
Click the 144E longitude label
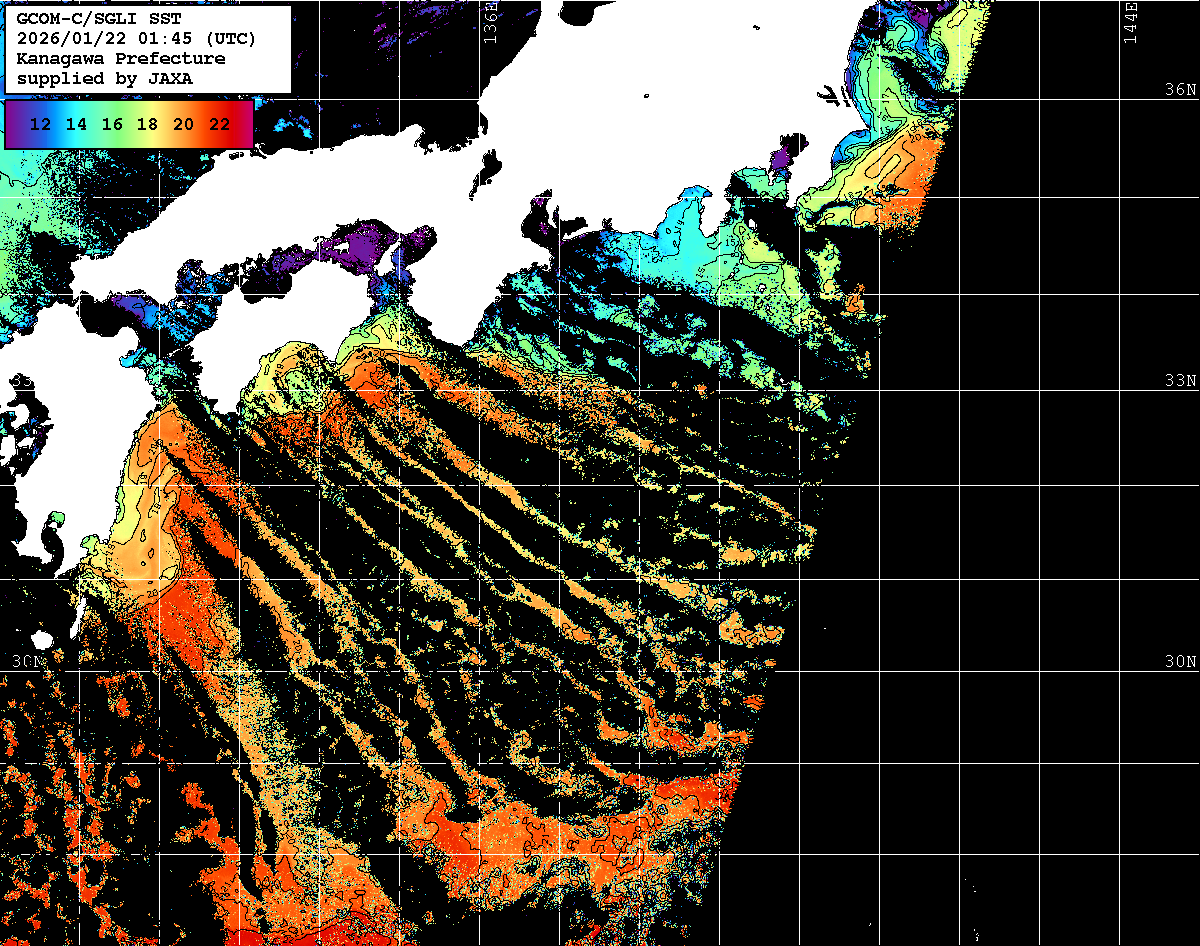pos(1130,22)
